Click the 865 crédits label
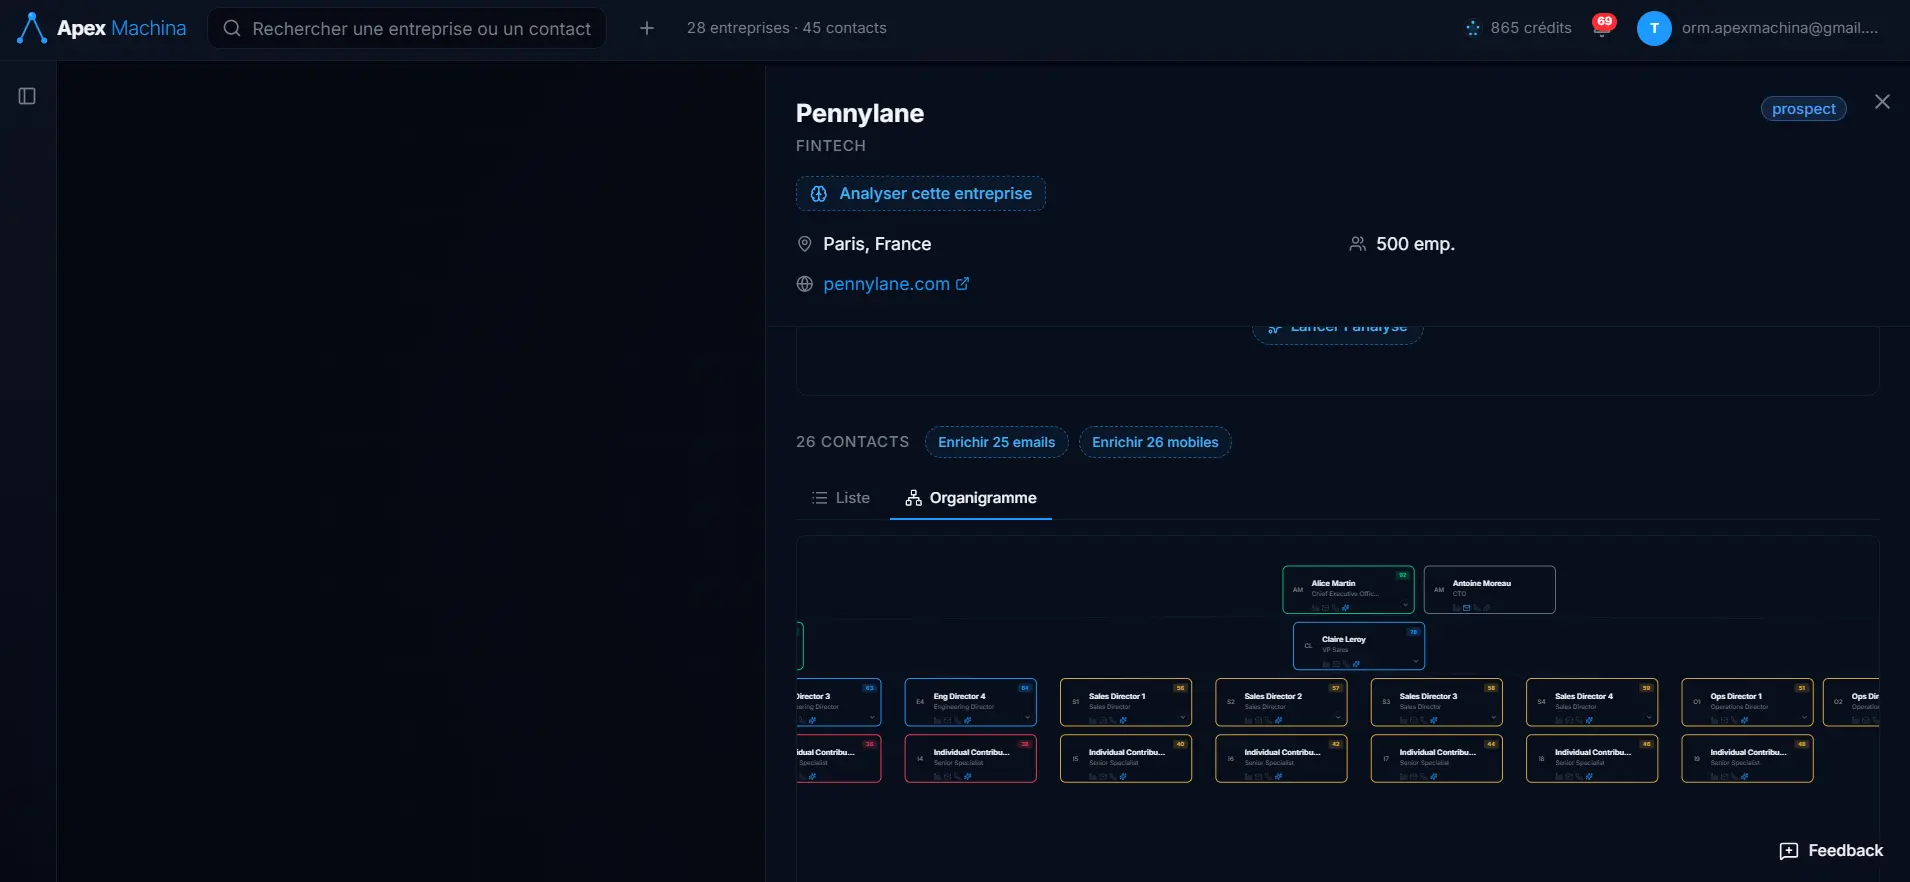The width and height of the screenshot is (1910, 882). 1531,28
